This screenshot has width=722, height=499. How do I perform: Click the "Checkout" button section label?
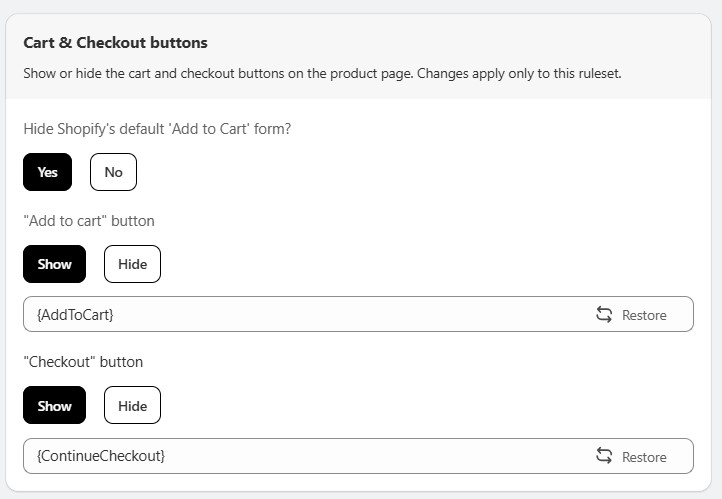[x=83, y=362]
